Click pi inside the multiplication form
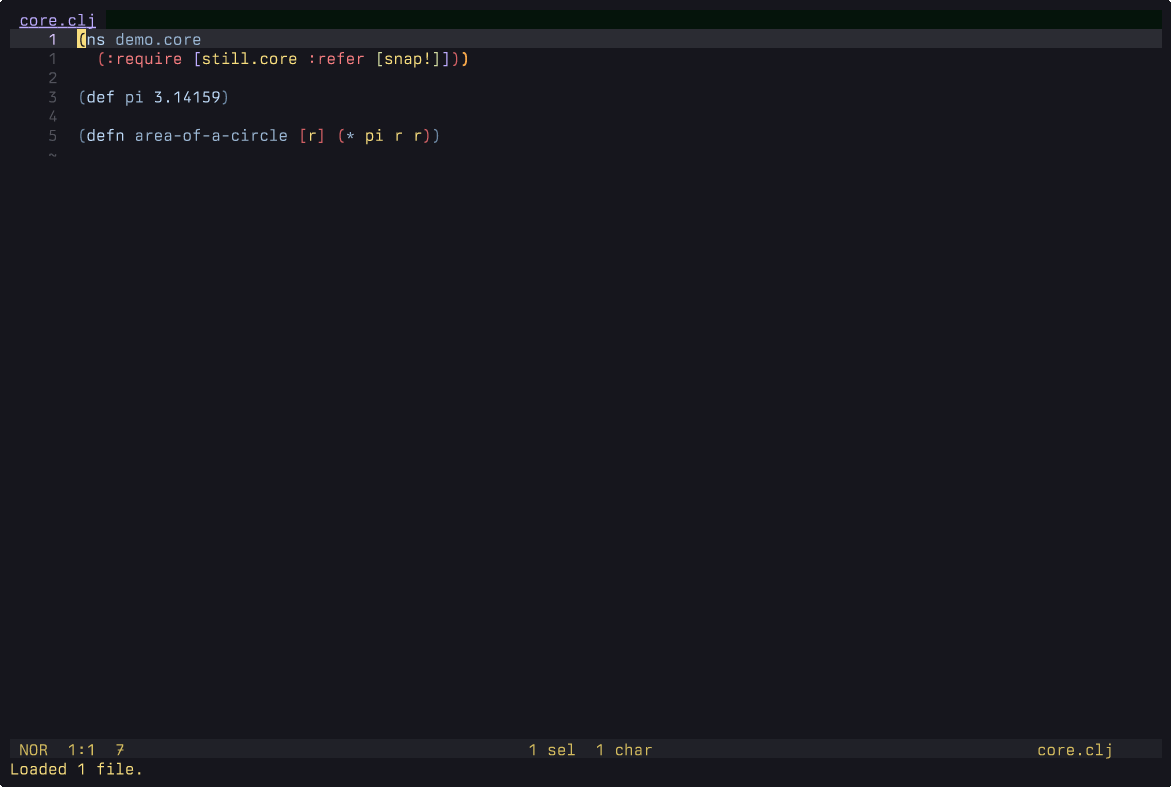 (374, 137)
